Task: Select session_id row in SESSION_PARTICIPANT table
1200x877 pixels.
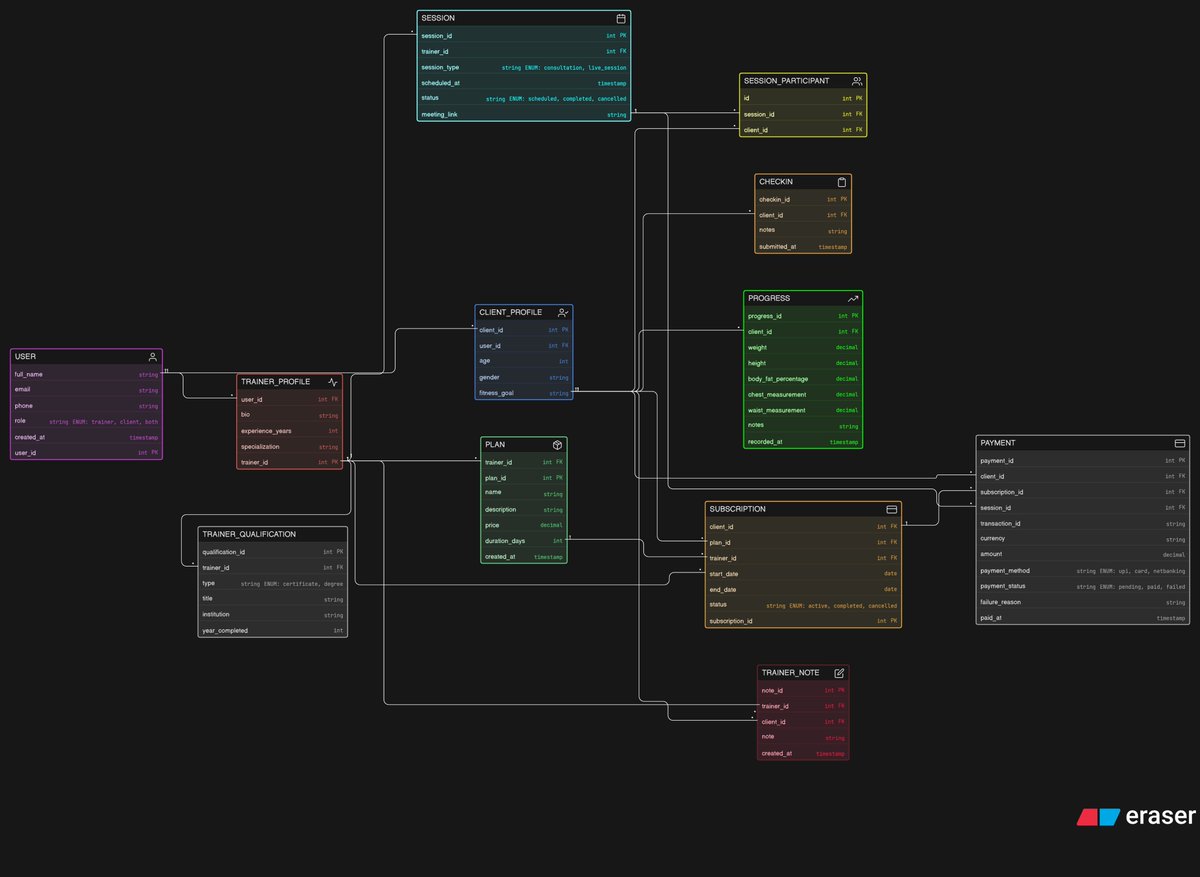Action: [803, 114]
